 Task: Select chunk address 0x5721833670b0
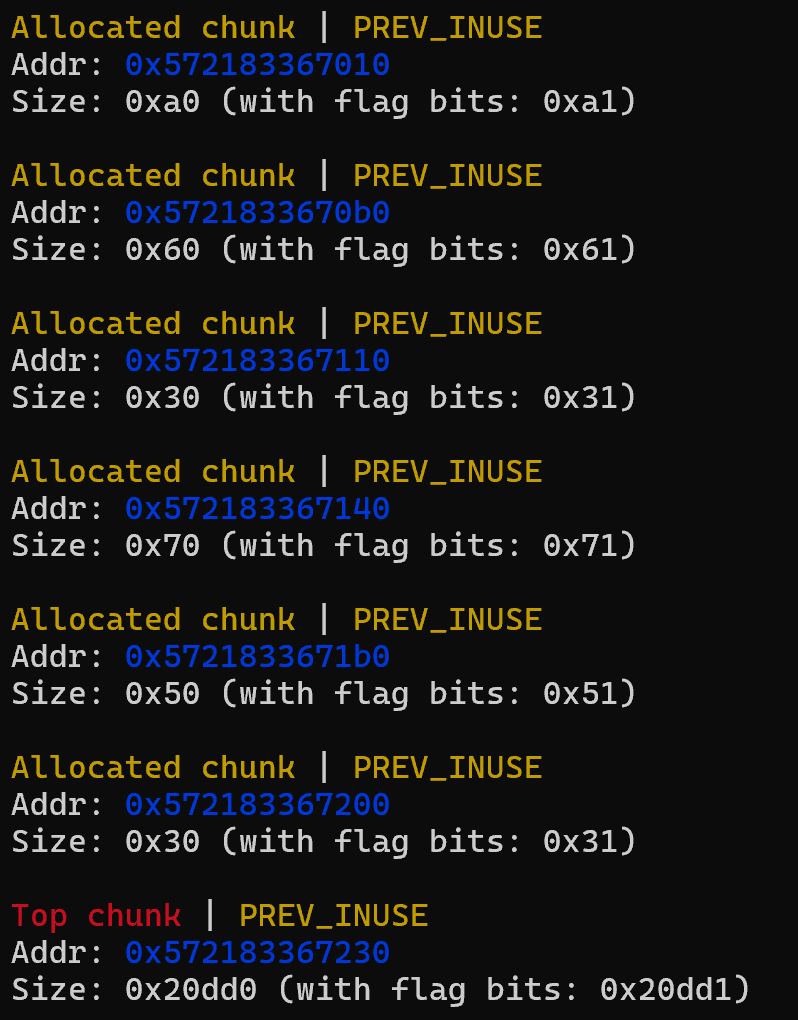(257, 213)
